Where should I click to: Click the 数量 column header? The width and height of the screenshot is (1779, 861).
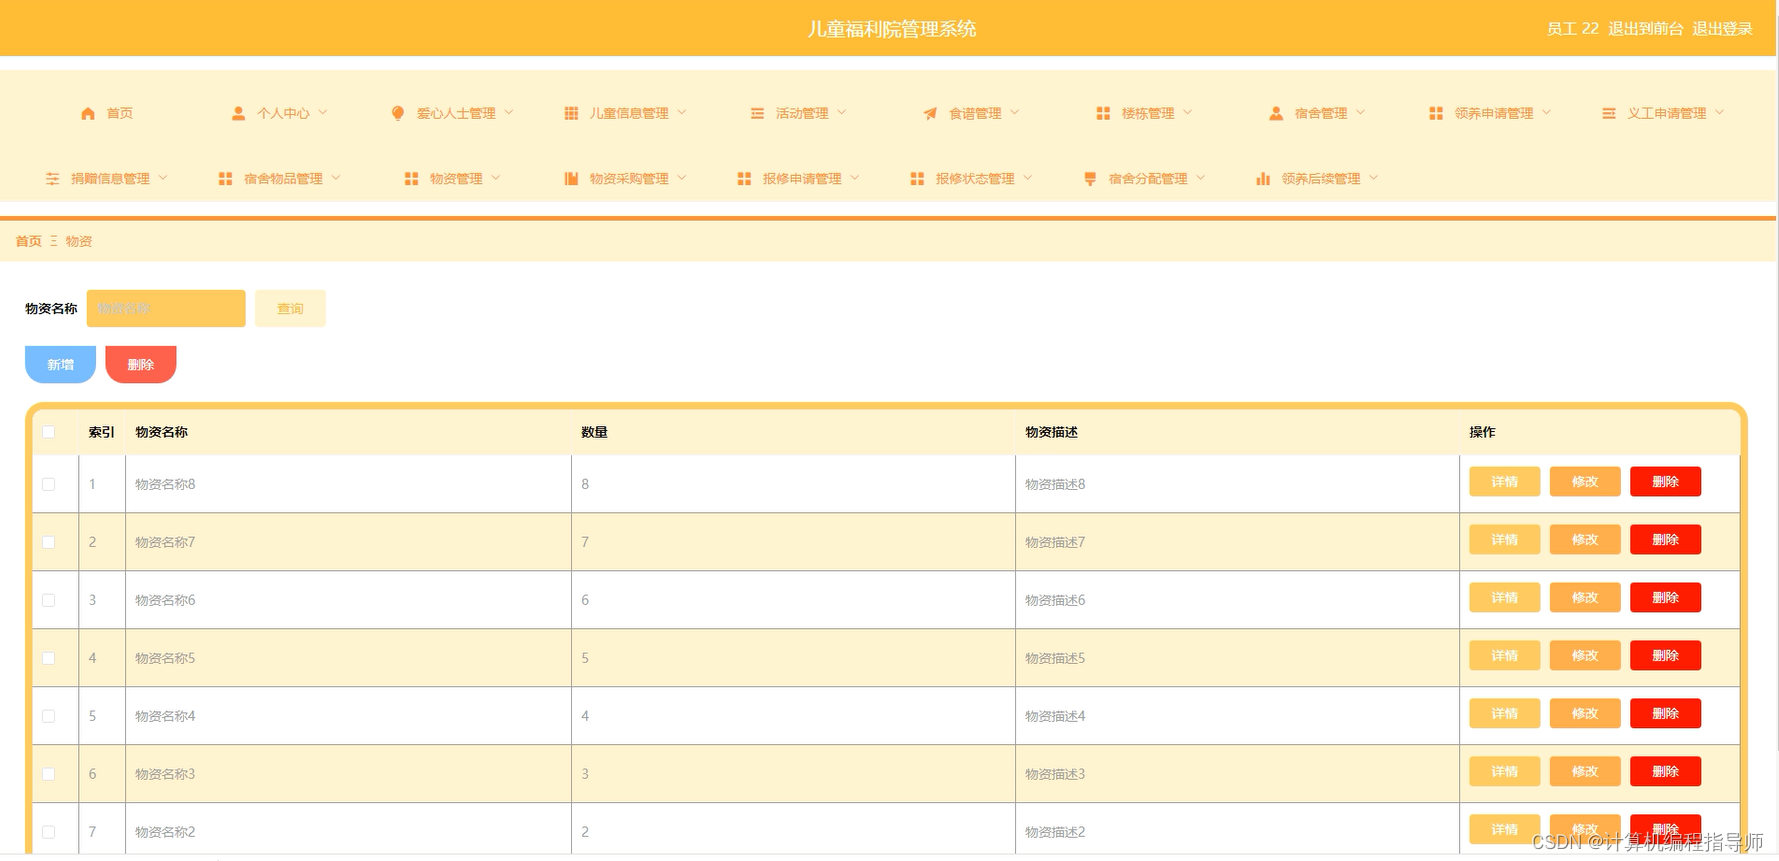594,432
